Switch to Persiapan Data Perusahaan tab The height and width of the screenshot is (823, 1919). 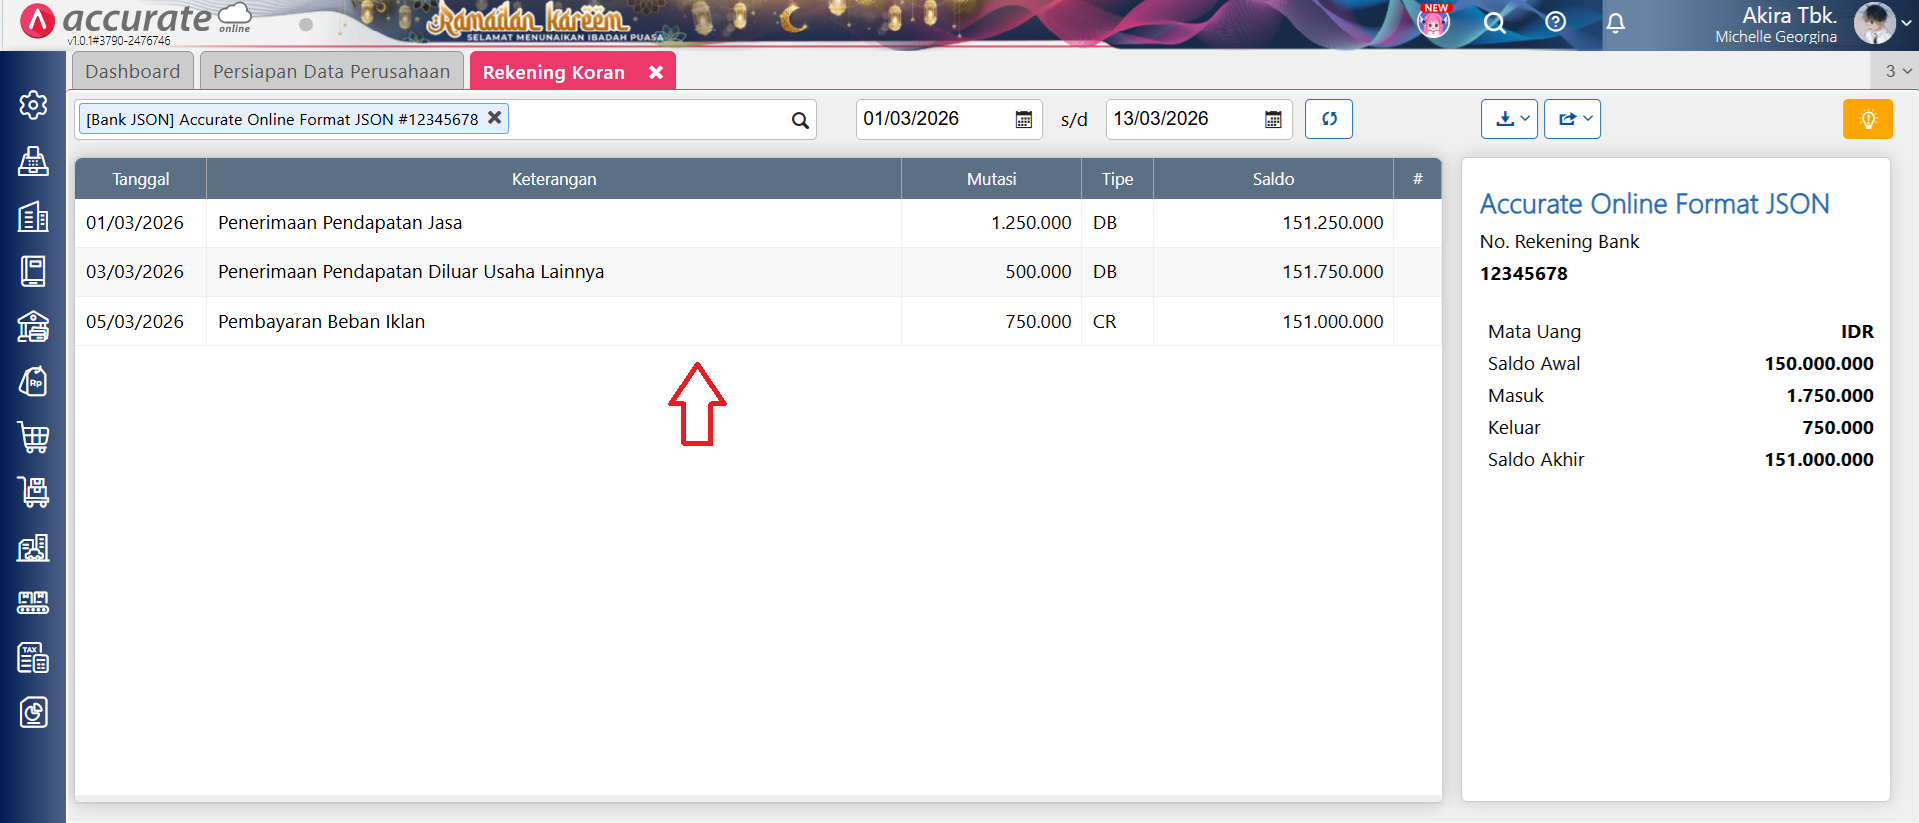pyautogui.click(x=331, y=72)
